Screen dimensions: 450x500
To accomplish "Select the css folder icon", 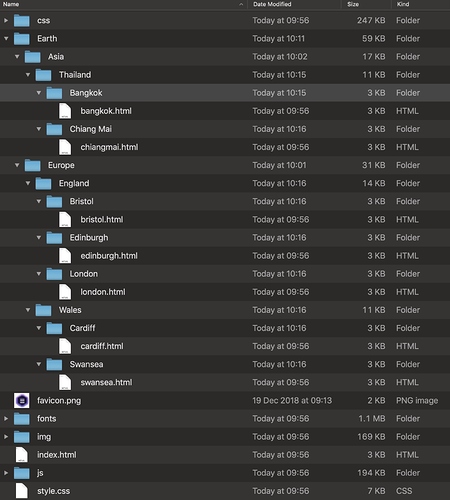I will pos(22,21).
